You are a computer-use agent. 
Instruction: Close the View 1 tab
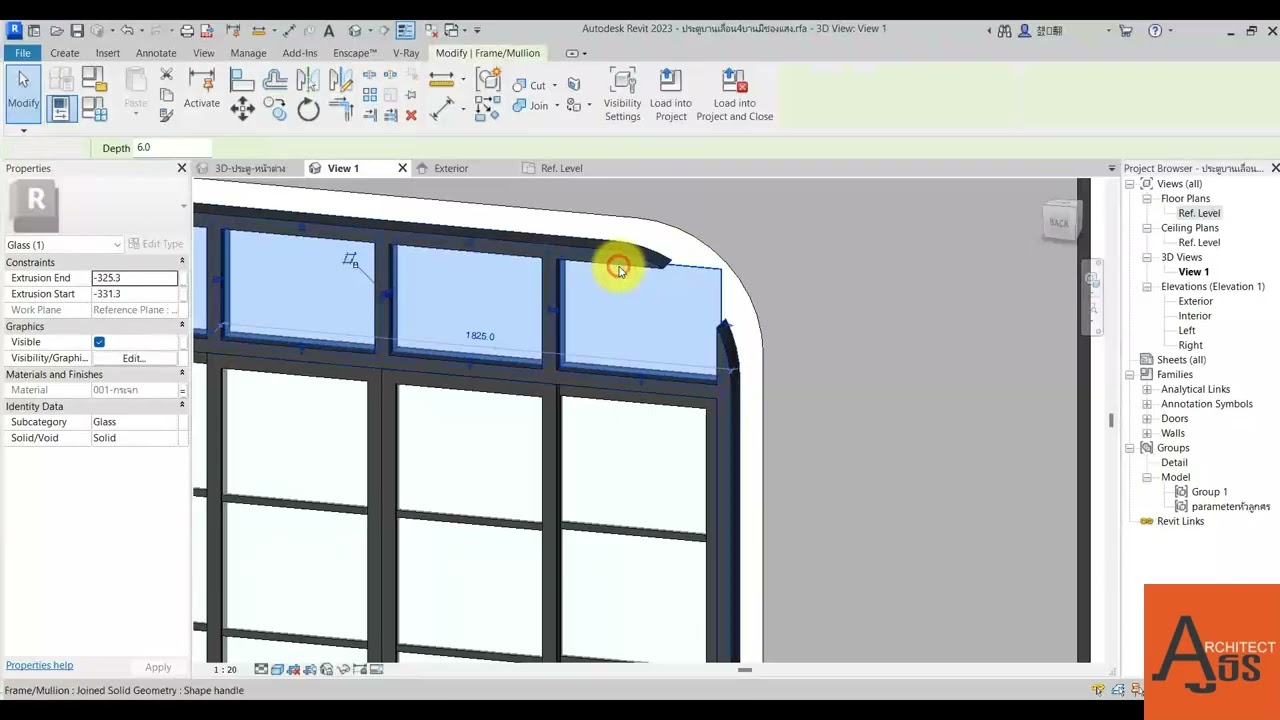click(402, 168)
